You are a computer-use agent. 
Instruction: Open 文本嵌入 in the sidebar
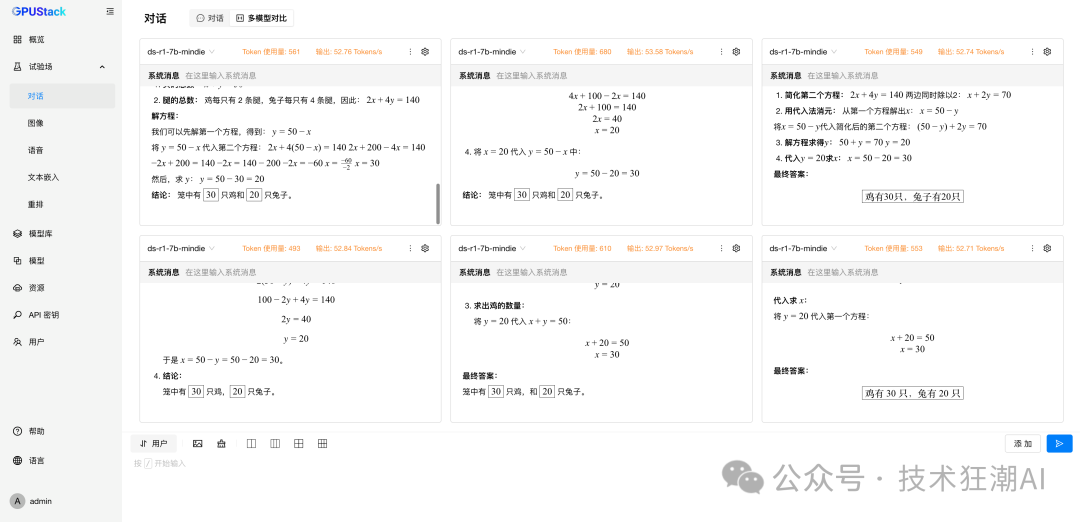pyautogui.click(x=62, y=177)
